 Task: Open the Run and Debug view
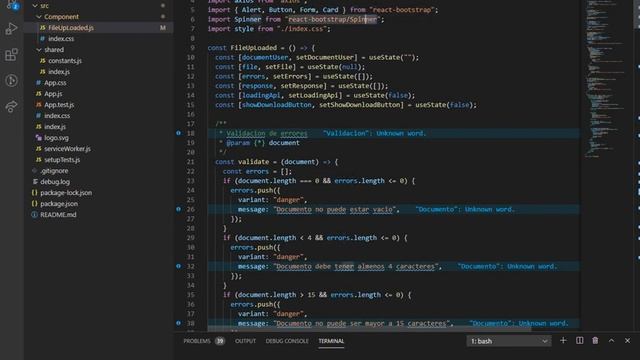click(11, 29)
